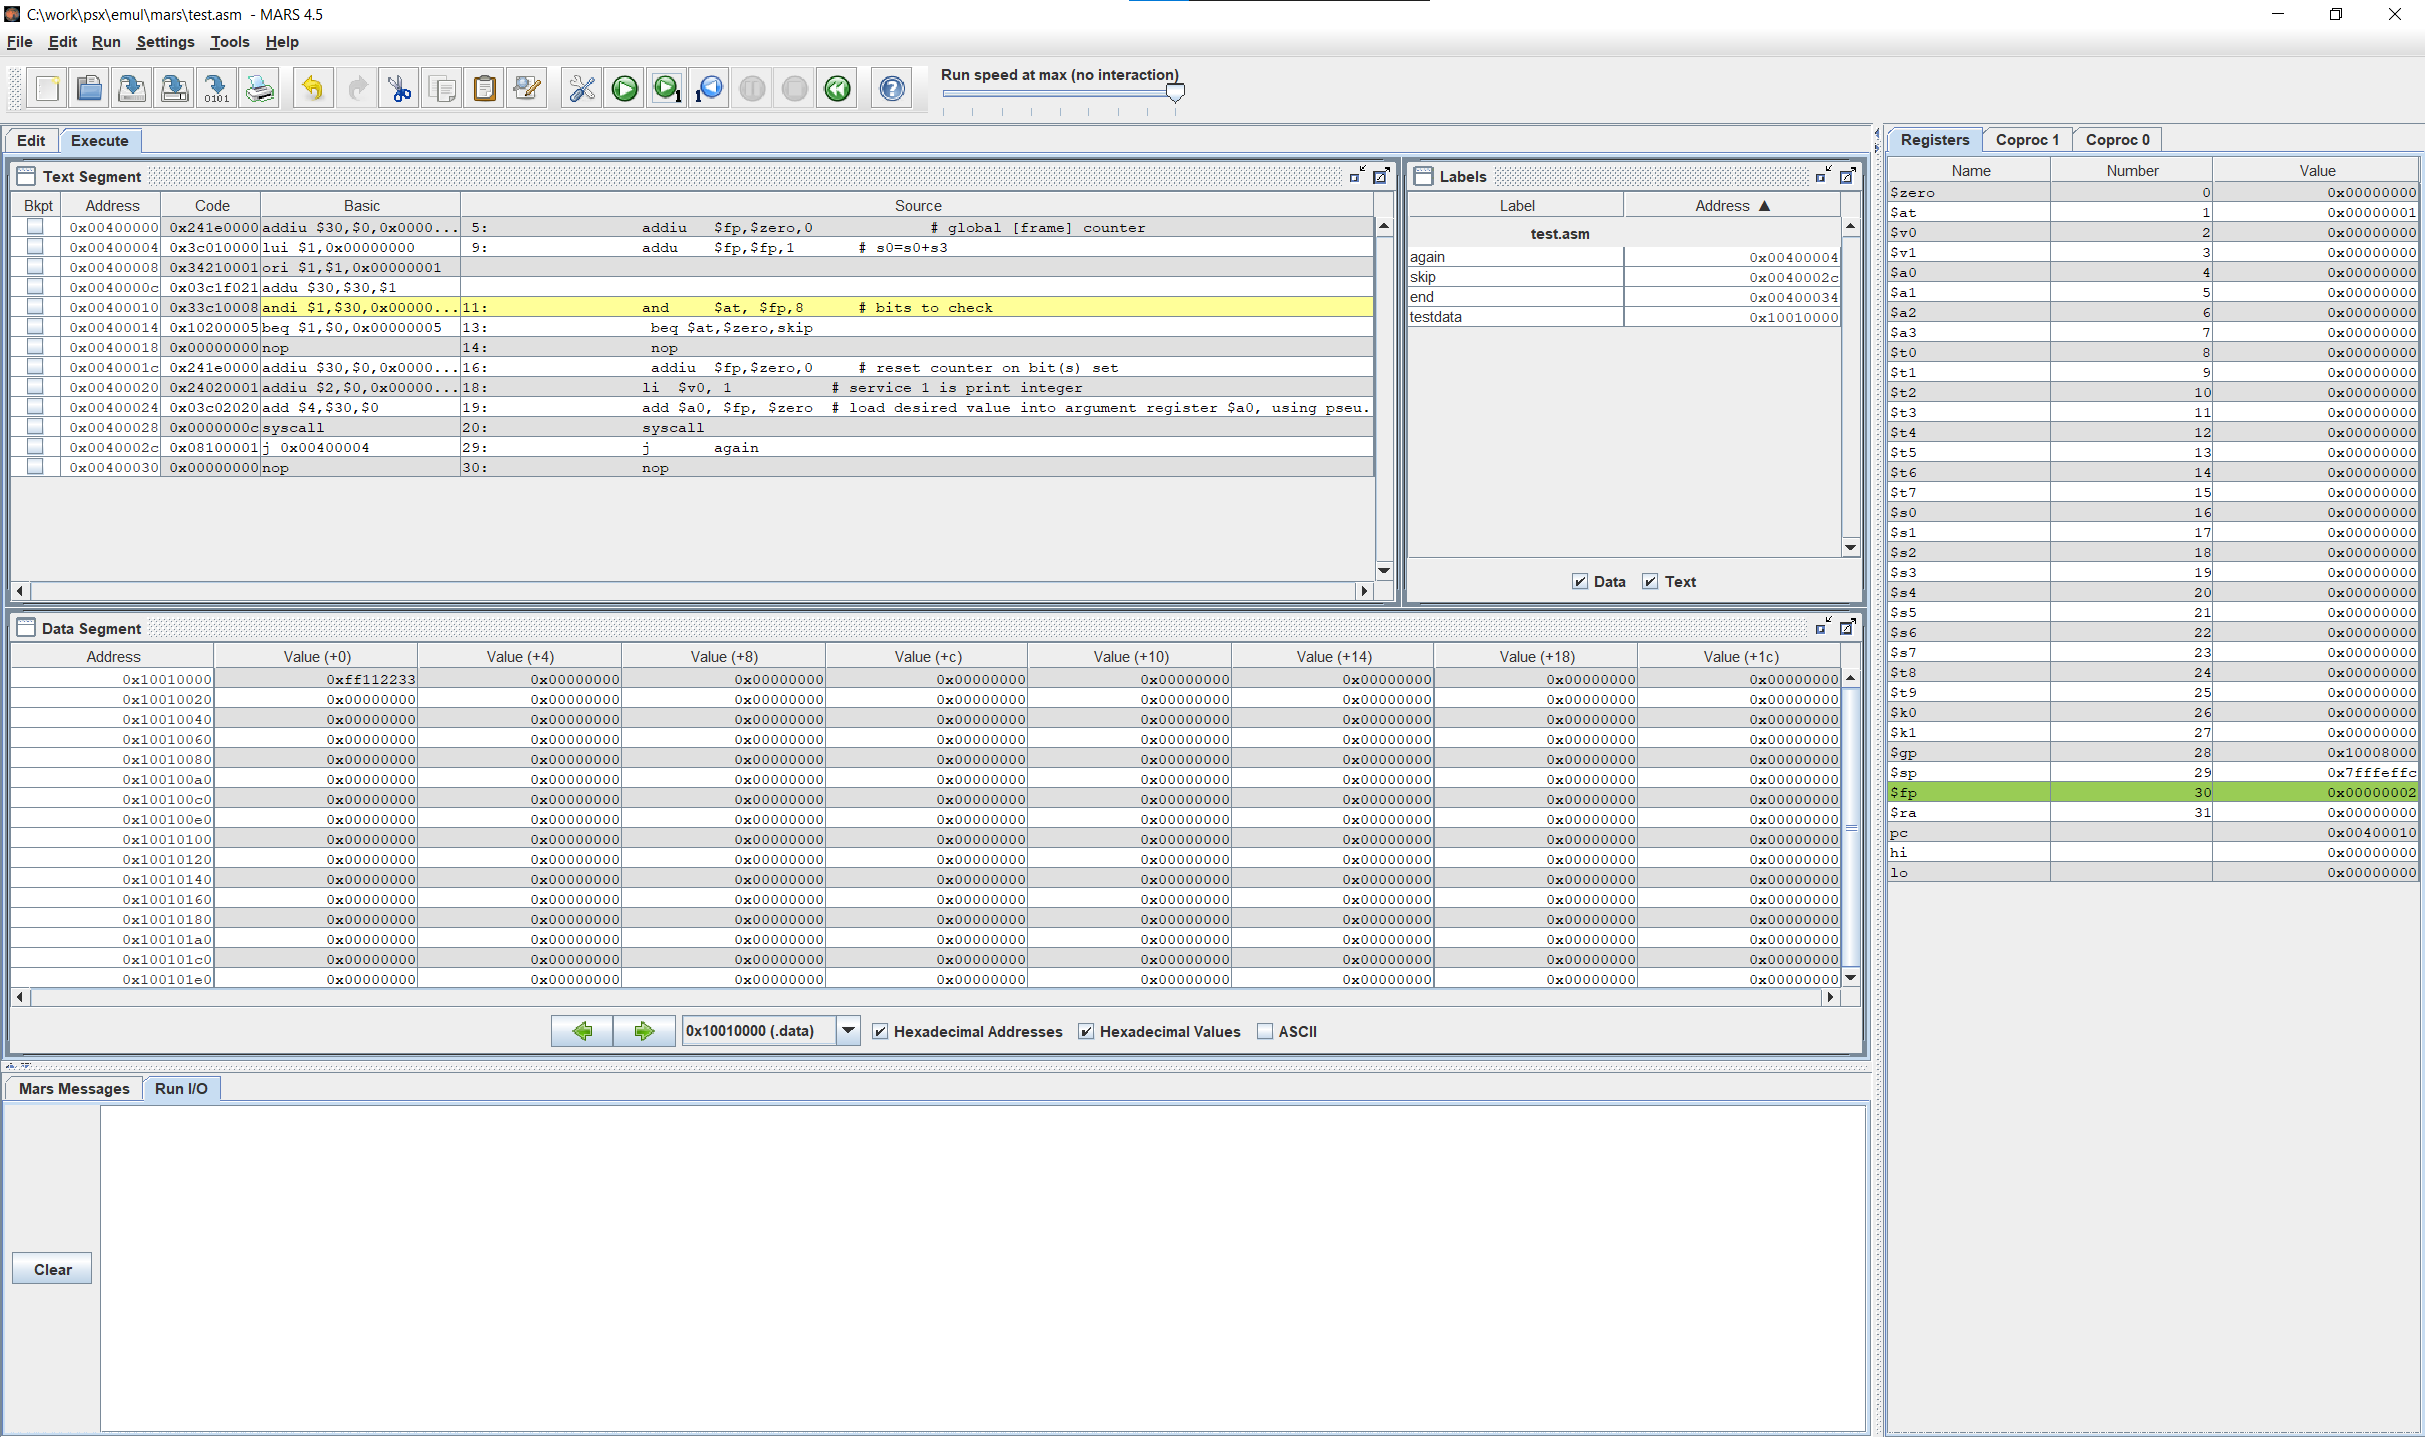Adjust the Run speed slider
This screenshot has width=2425, height=1437.
click(x=1175, y=93)
